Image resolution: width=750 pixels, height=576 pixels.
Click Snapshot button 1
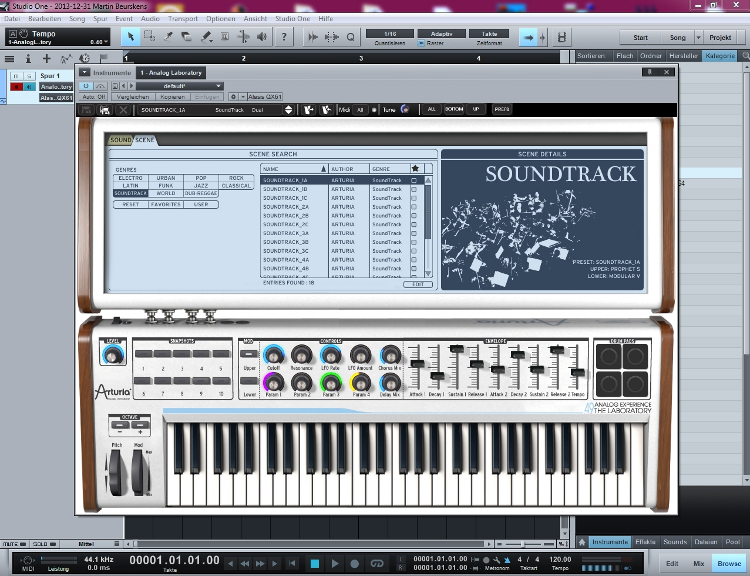tap(143, 354)
